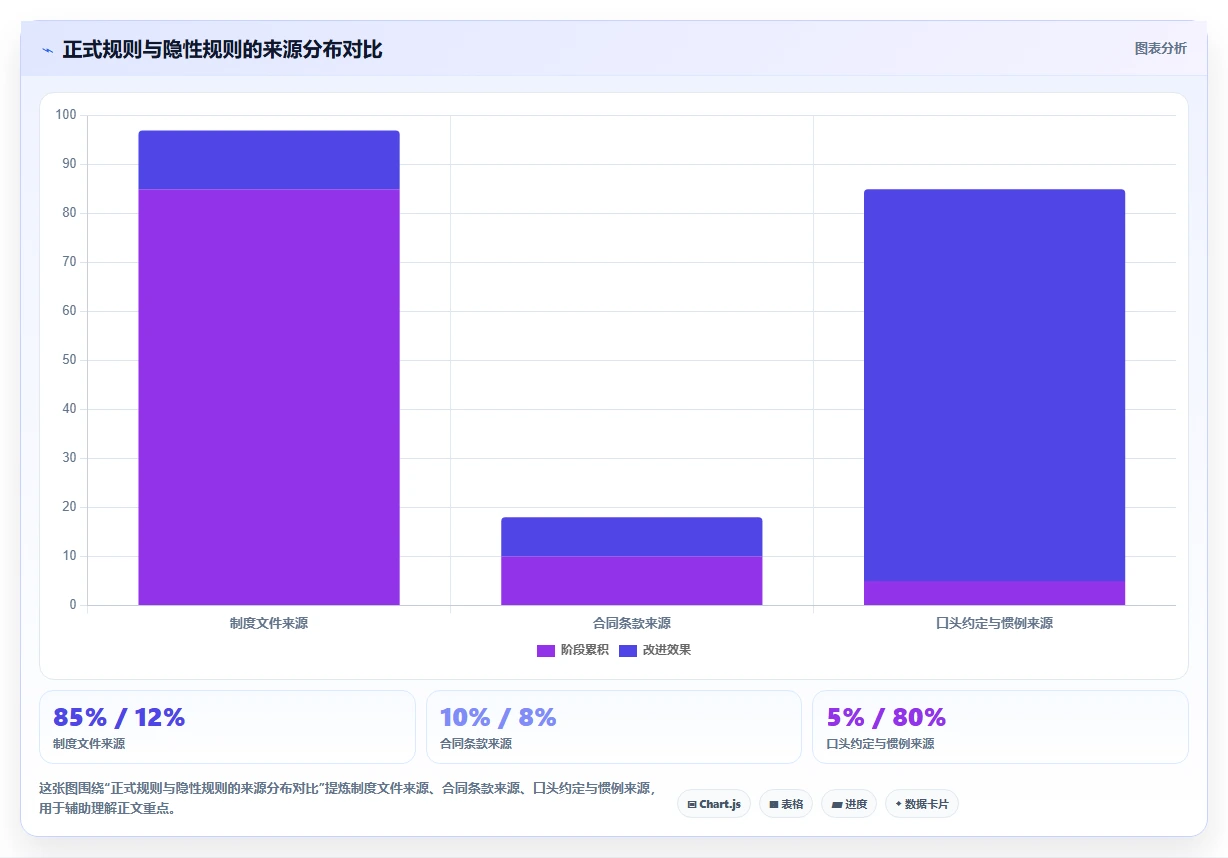Open the 5% / 80% data card

click(1000, 727)
